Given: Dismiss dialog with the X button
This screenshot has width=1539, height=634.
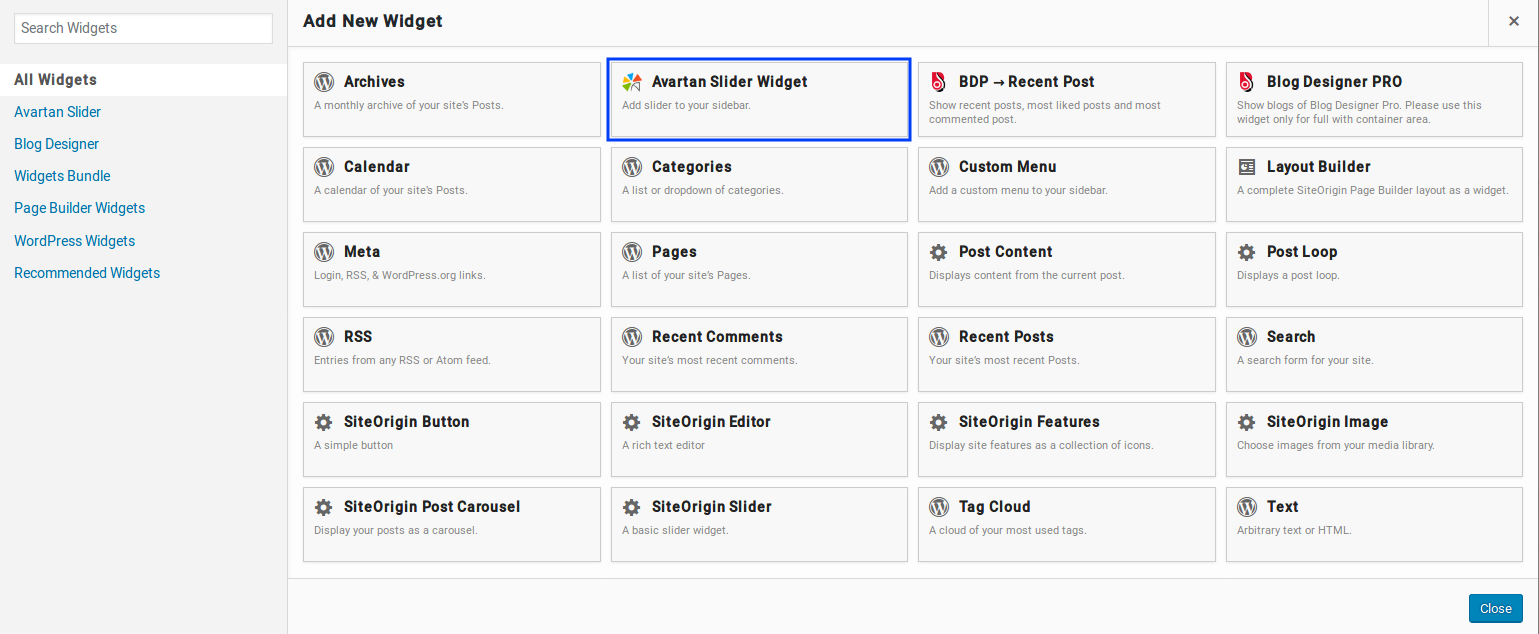Looking at the screenshot, I should 1514,21.
